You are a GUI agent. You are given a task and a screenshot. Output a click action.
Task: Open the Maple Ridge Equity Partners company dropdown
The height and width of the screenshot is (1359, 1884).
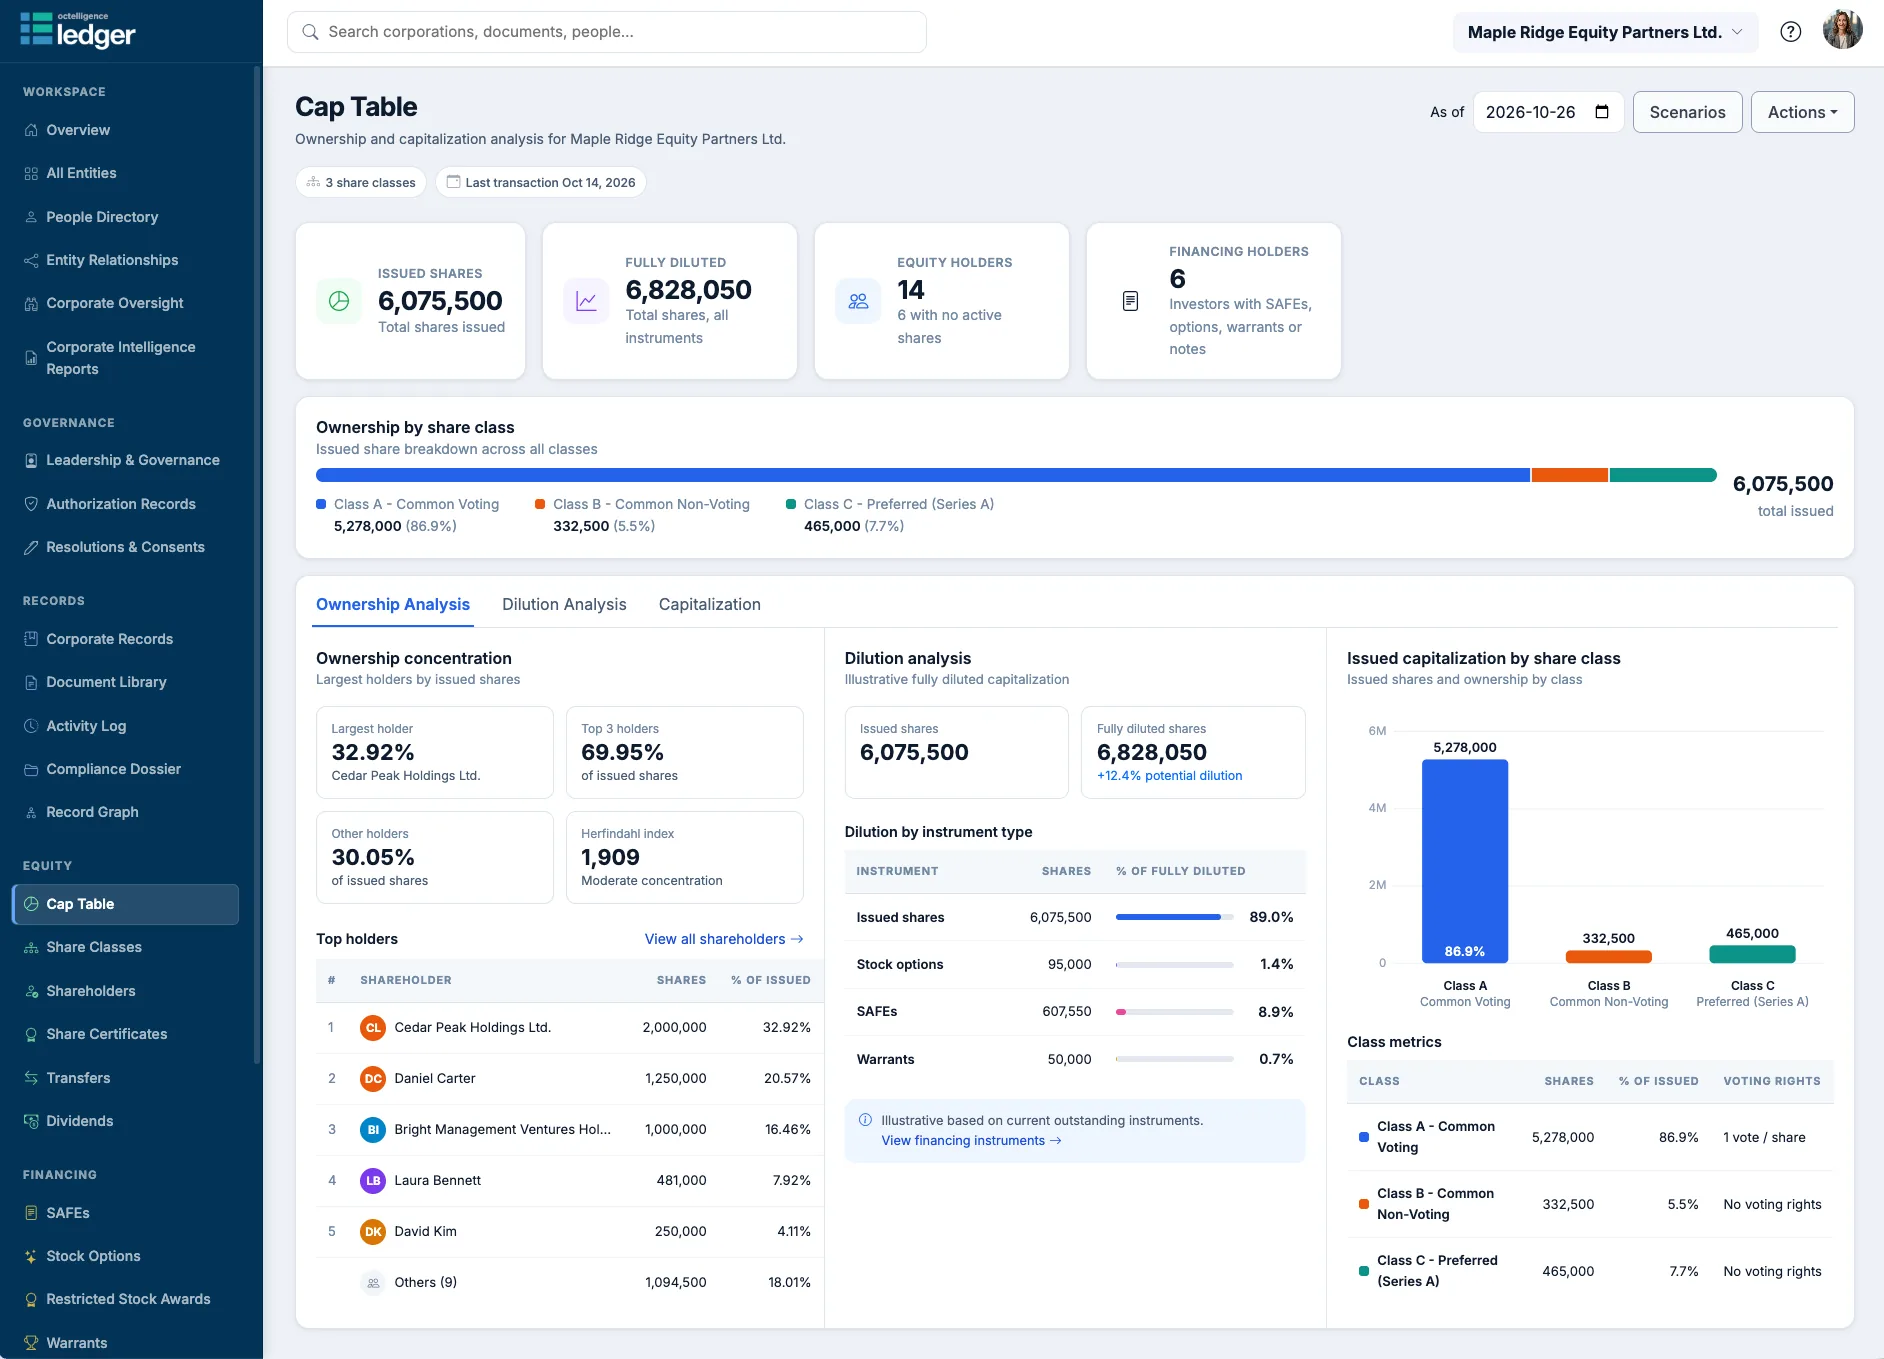point(1605,32)
